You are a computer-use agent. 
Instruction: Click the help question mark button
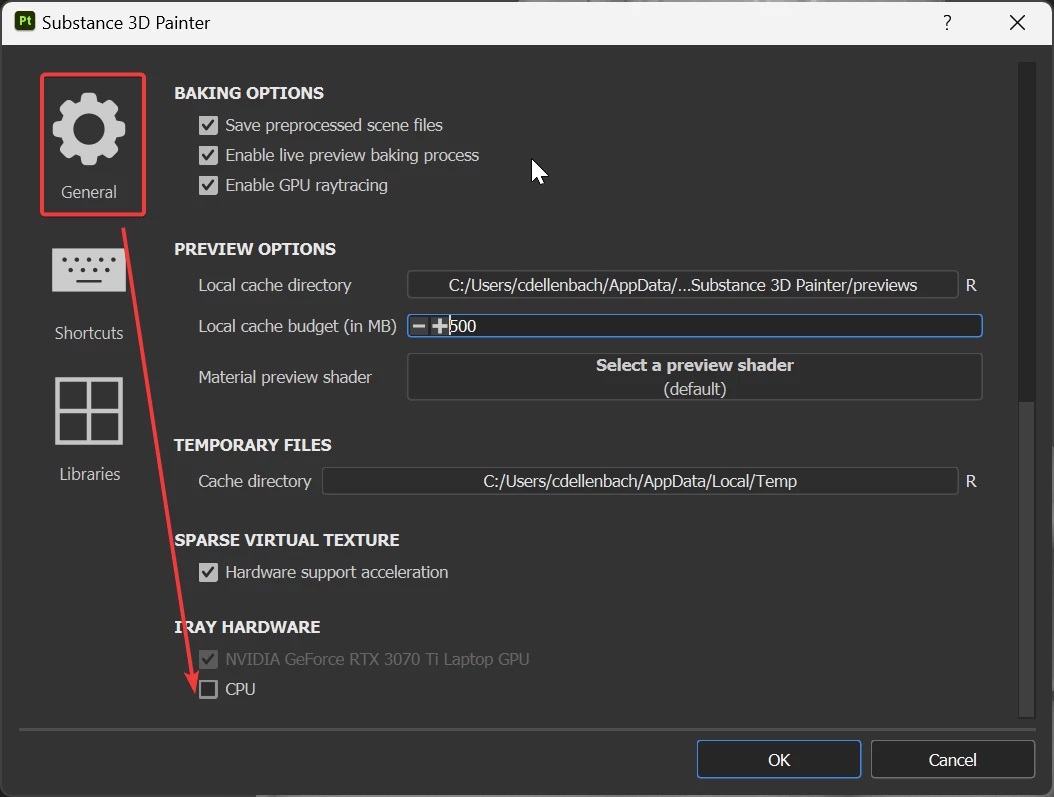[x=947, y=23]
